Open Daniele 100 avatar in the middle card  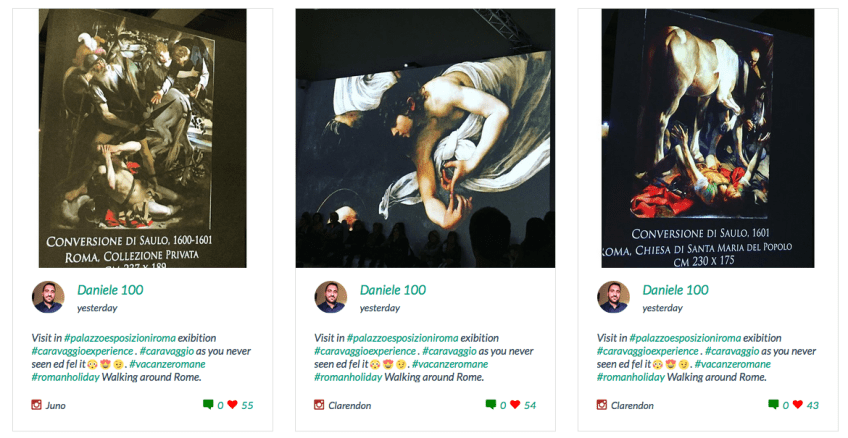(331, 297)
